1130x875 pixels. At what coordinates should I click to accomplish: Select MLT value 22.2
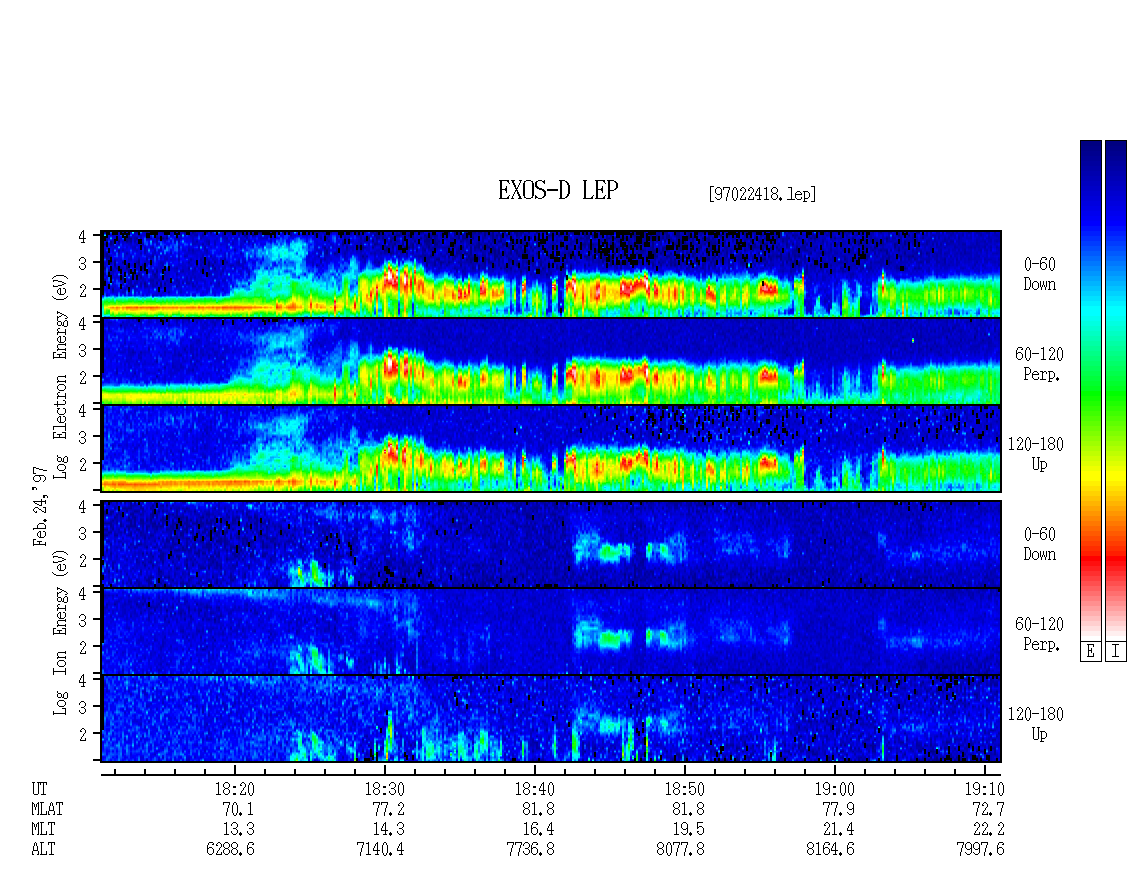pos(988,830)
